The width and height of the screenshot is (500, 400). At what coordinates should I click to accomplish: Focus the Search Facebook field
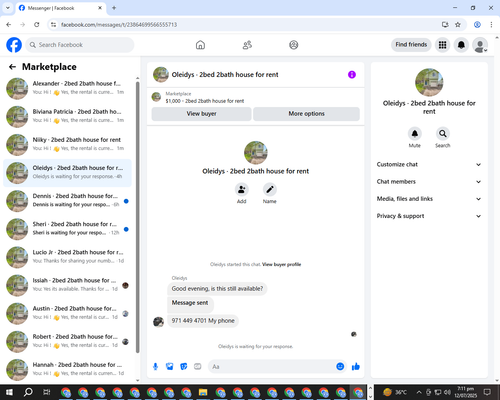click(x=80, y=45)
